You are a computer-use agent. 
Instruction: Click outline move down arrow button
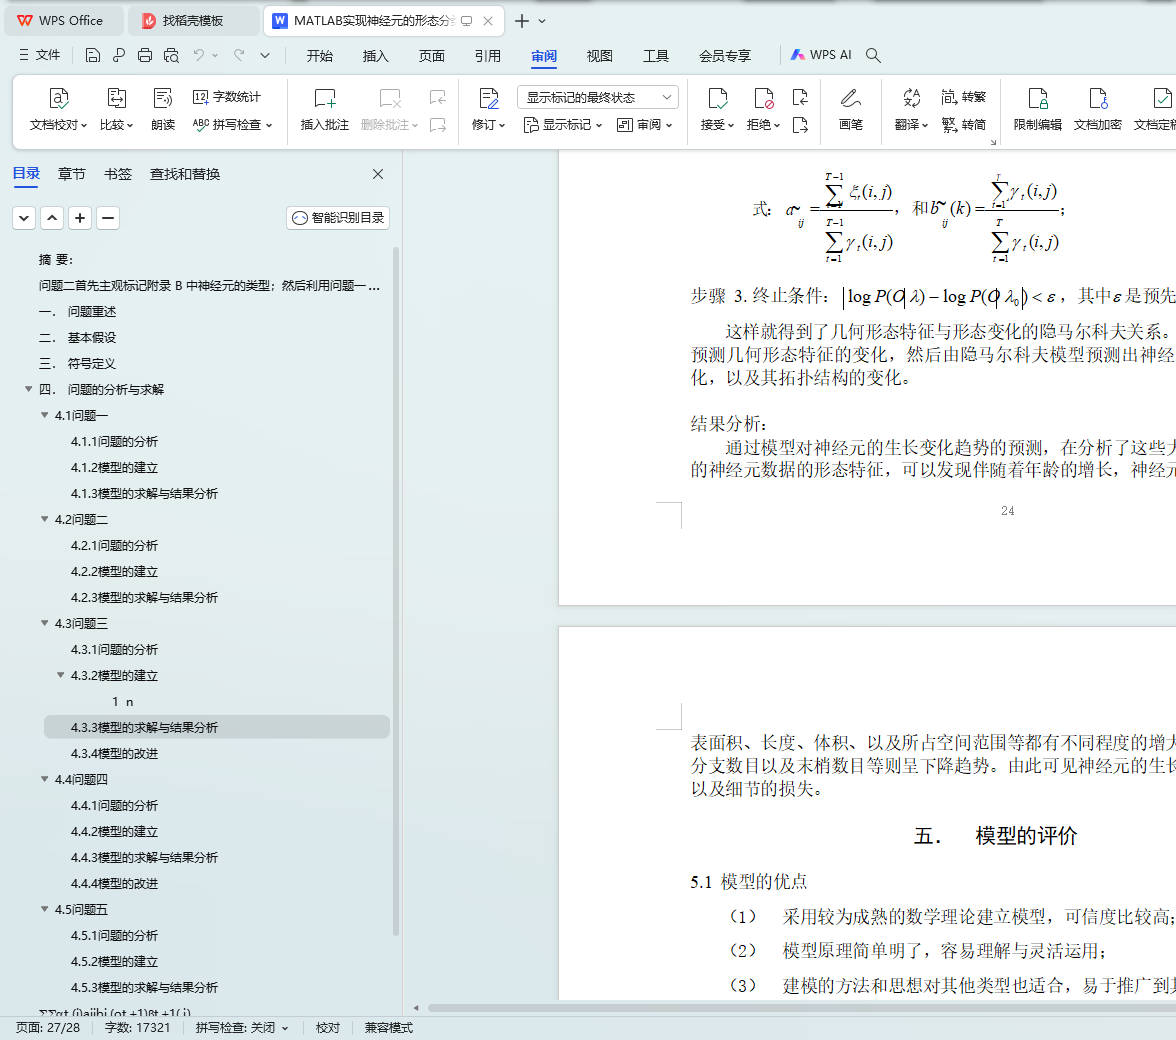24,218
